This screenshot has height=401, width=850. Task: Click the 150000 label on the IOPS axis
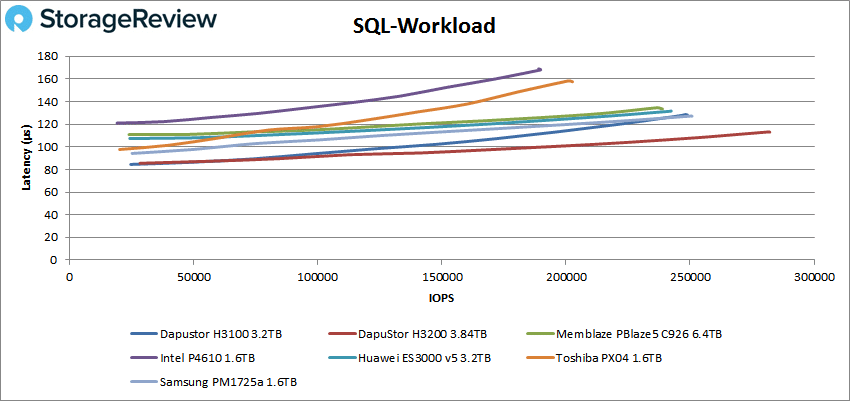tap(441, 276)
